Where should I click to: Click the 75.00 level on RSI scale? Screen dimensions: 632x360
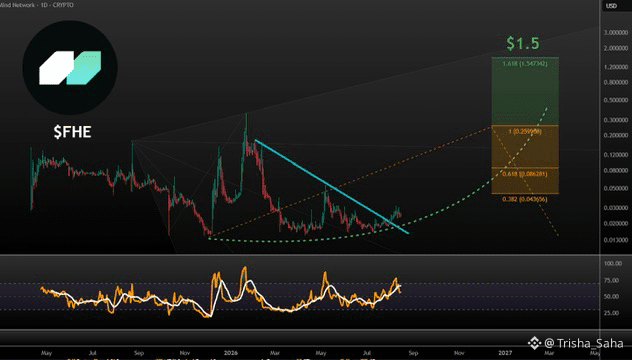[612, 280]
